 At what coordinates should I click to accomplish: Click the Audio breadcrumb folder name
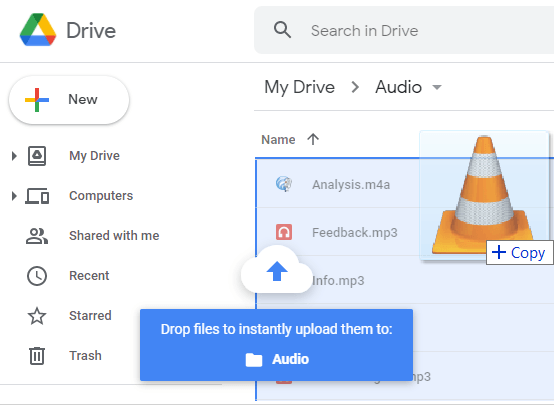(399, 87)
